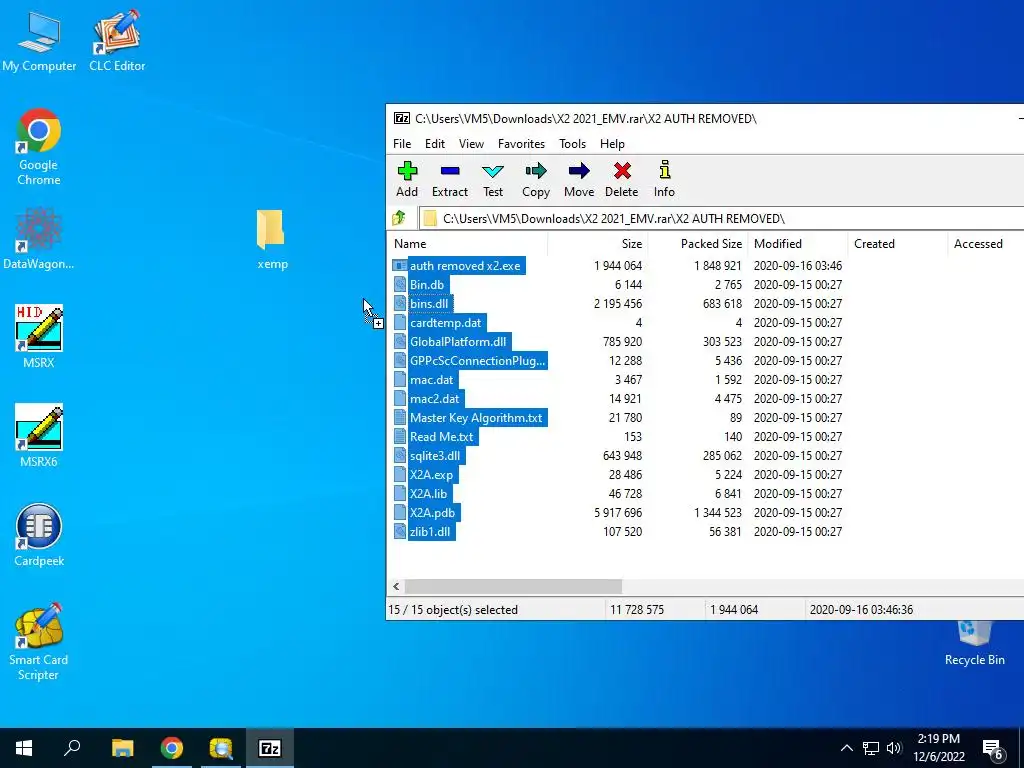Click the magnifier folder taskbar app
This screenshot has height=768, width=1024.
(221, 748)
